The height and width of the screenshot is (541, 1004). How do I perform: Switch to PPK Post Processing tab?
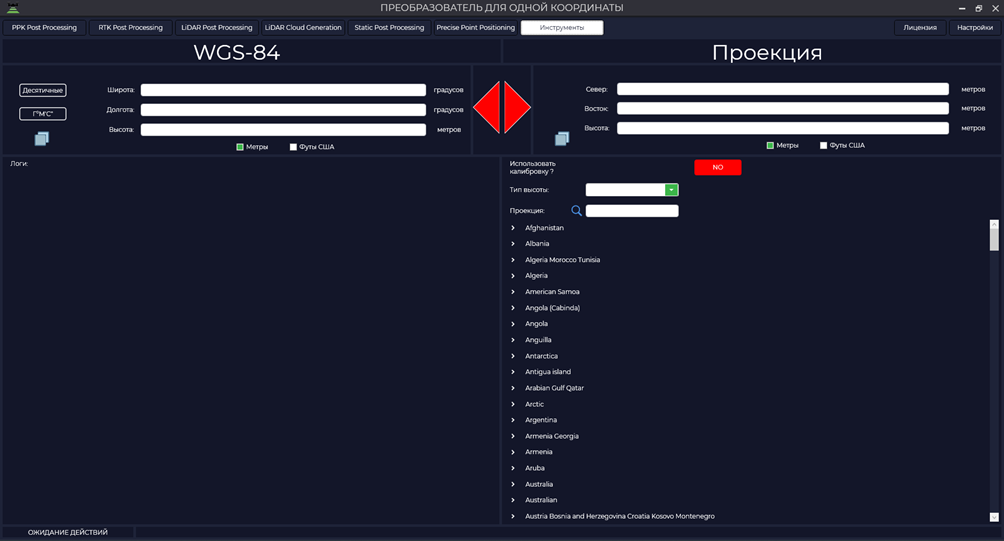[44, 28]
